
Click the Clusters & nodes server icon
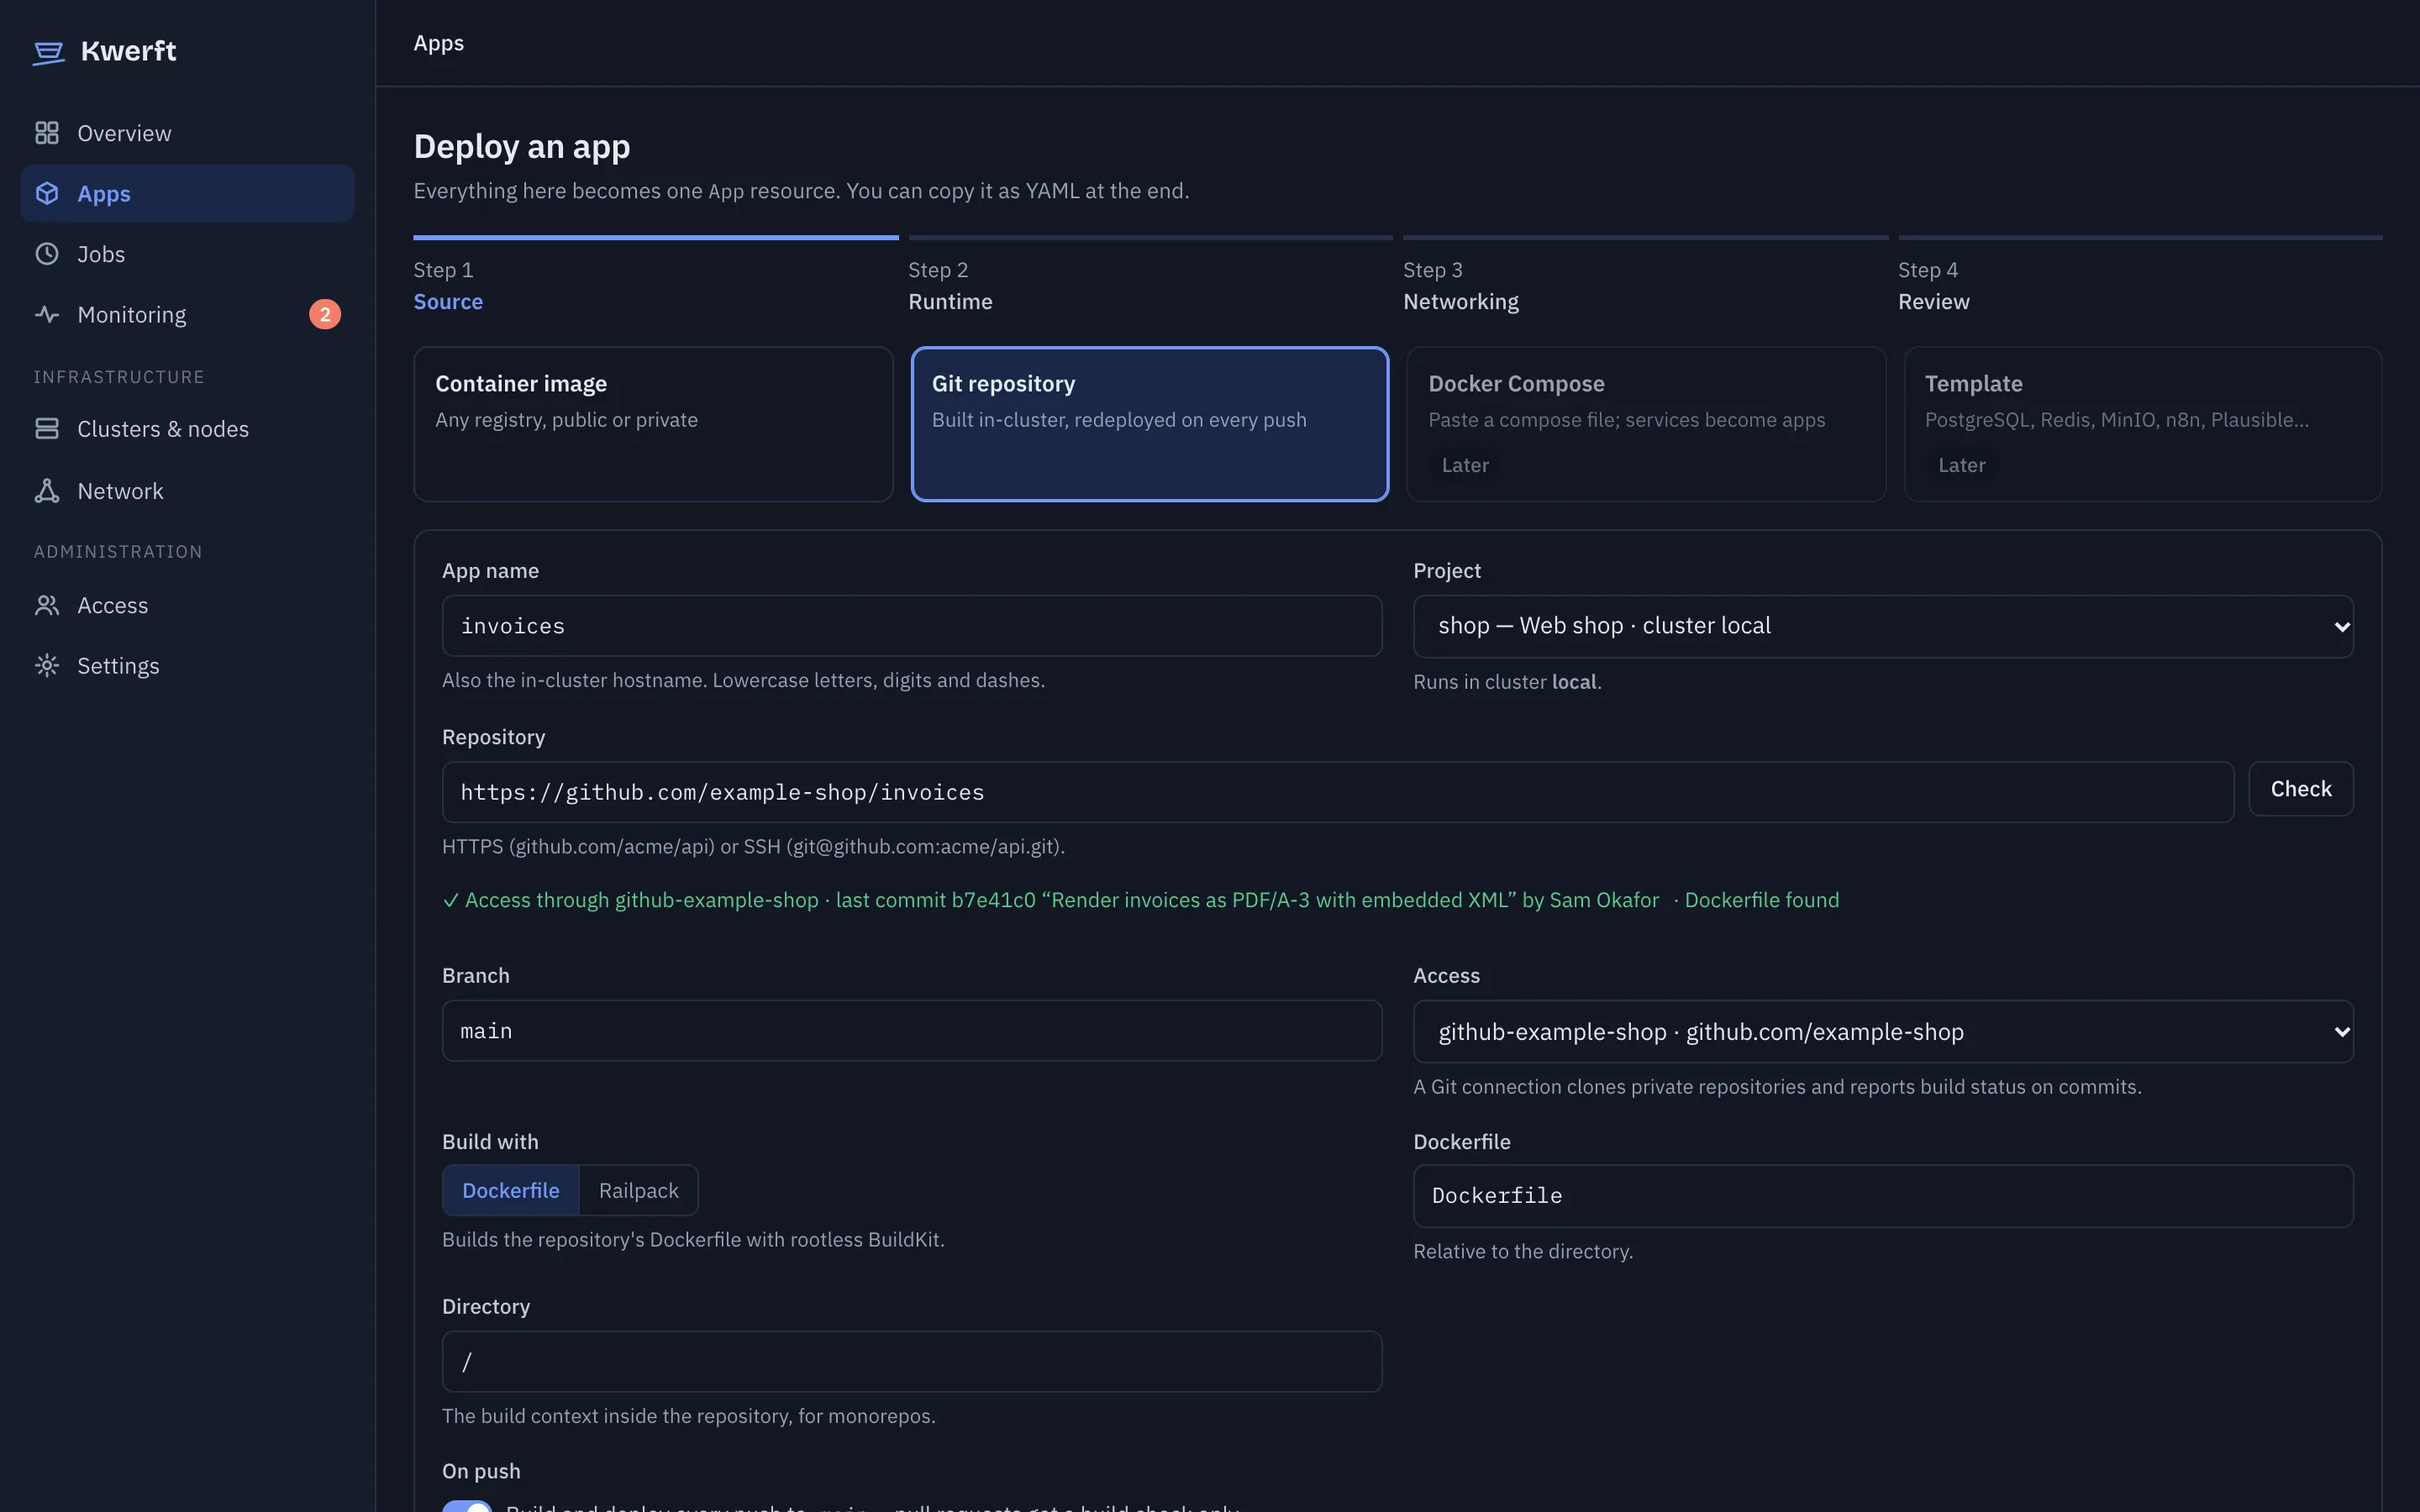[x=47, y=429]
